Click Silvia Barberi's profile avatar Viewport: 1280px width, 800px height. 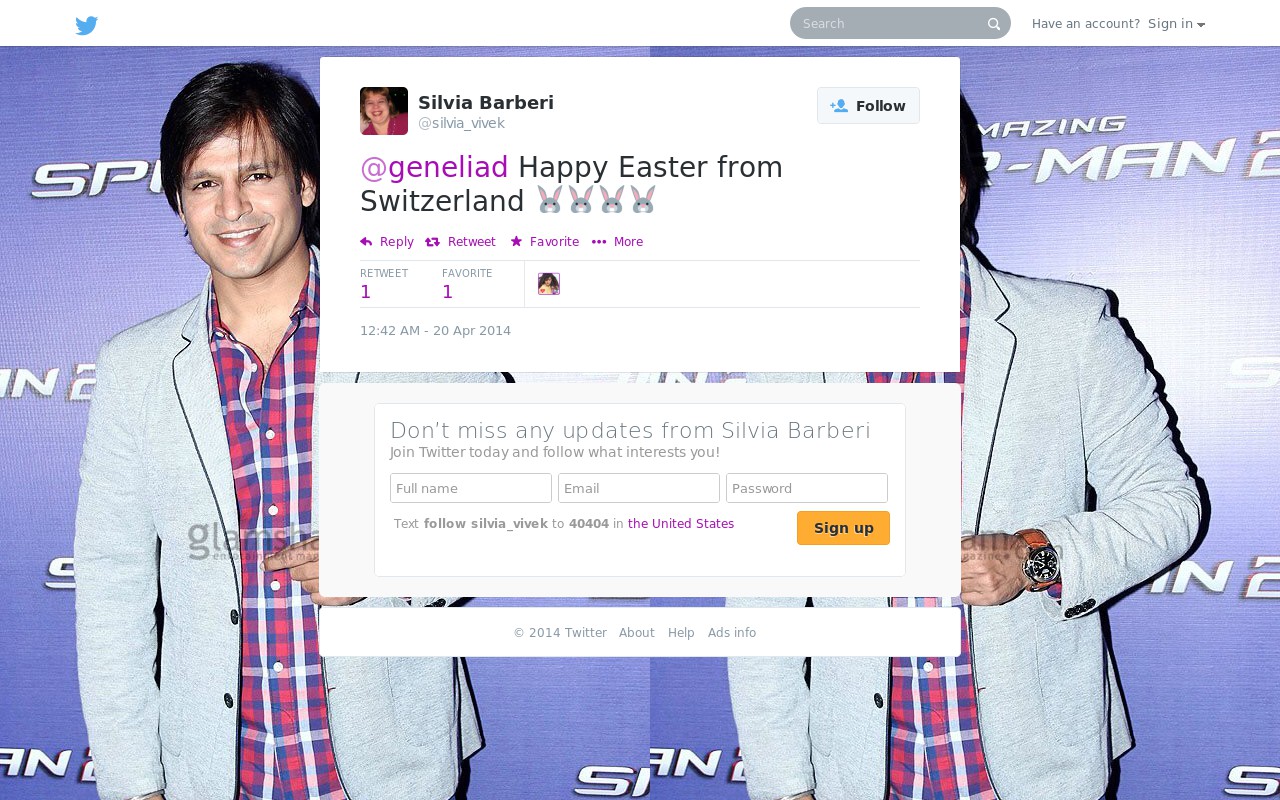(384, 111)
